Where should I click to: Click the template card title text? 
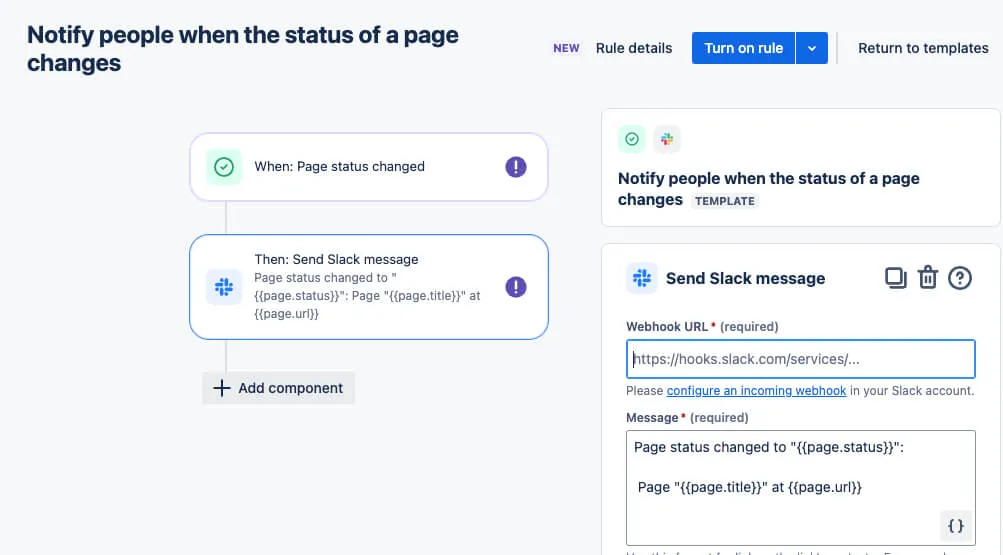768,189
